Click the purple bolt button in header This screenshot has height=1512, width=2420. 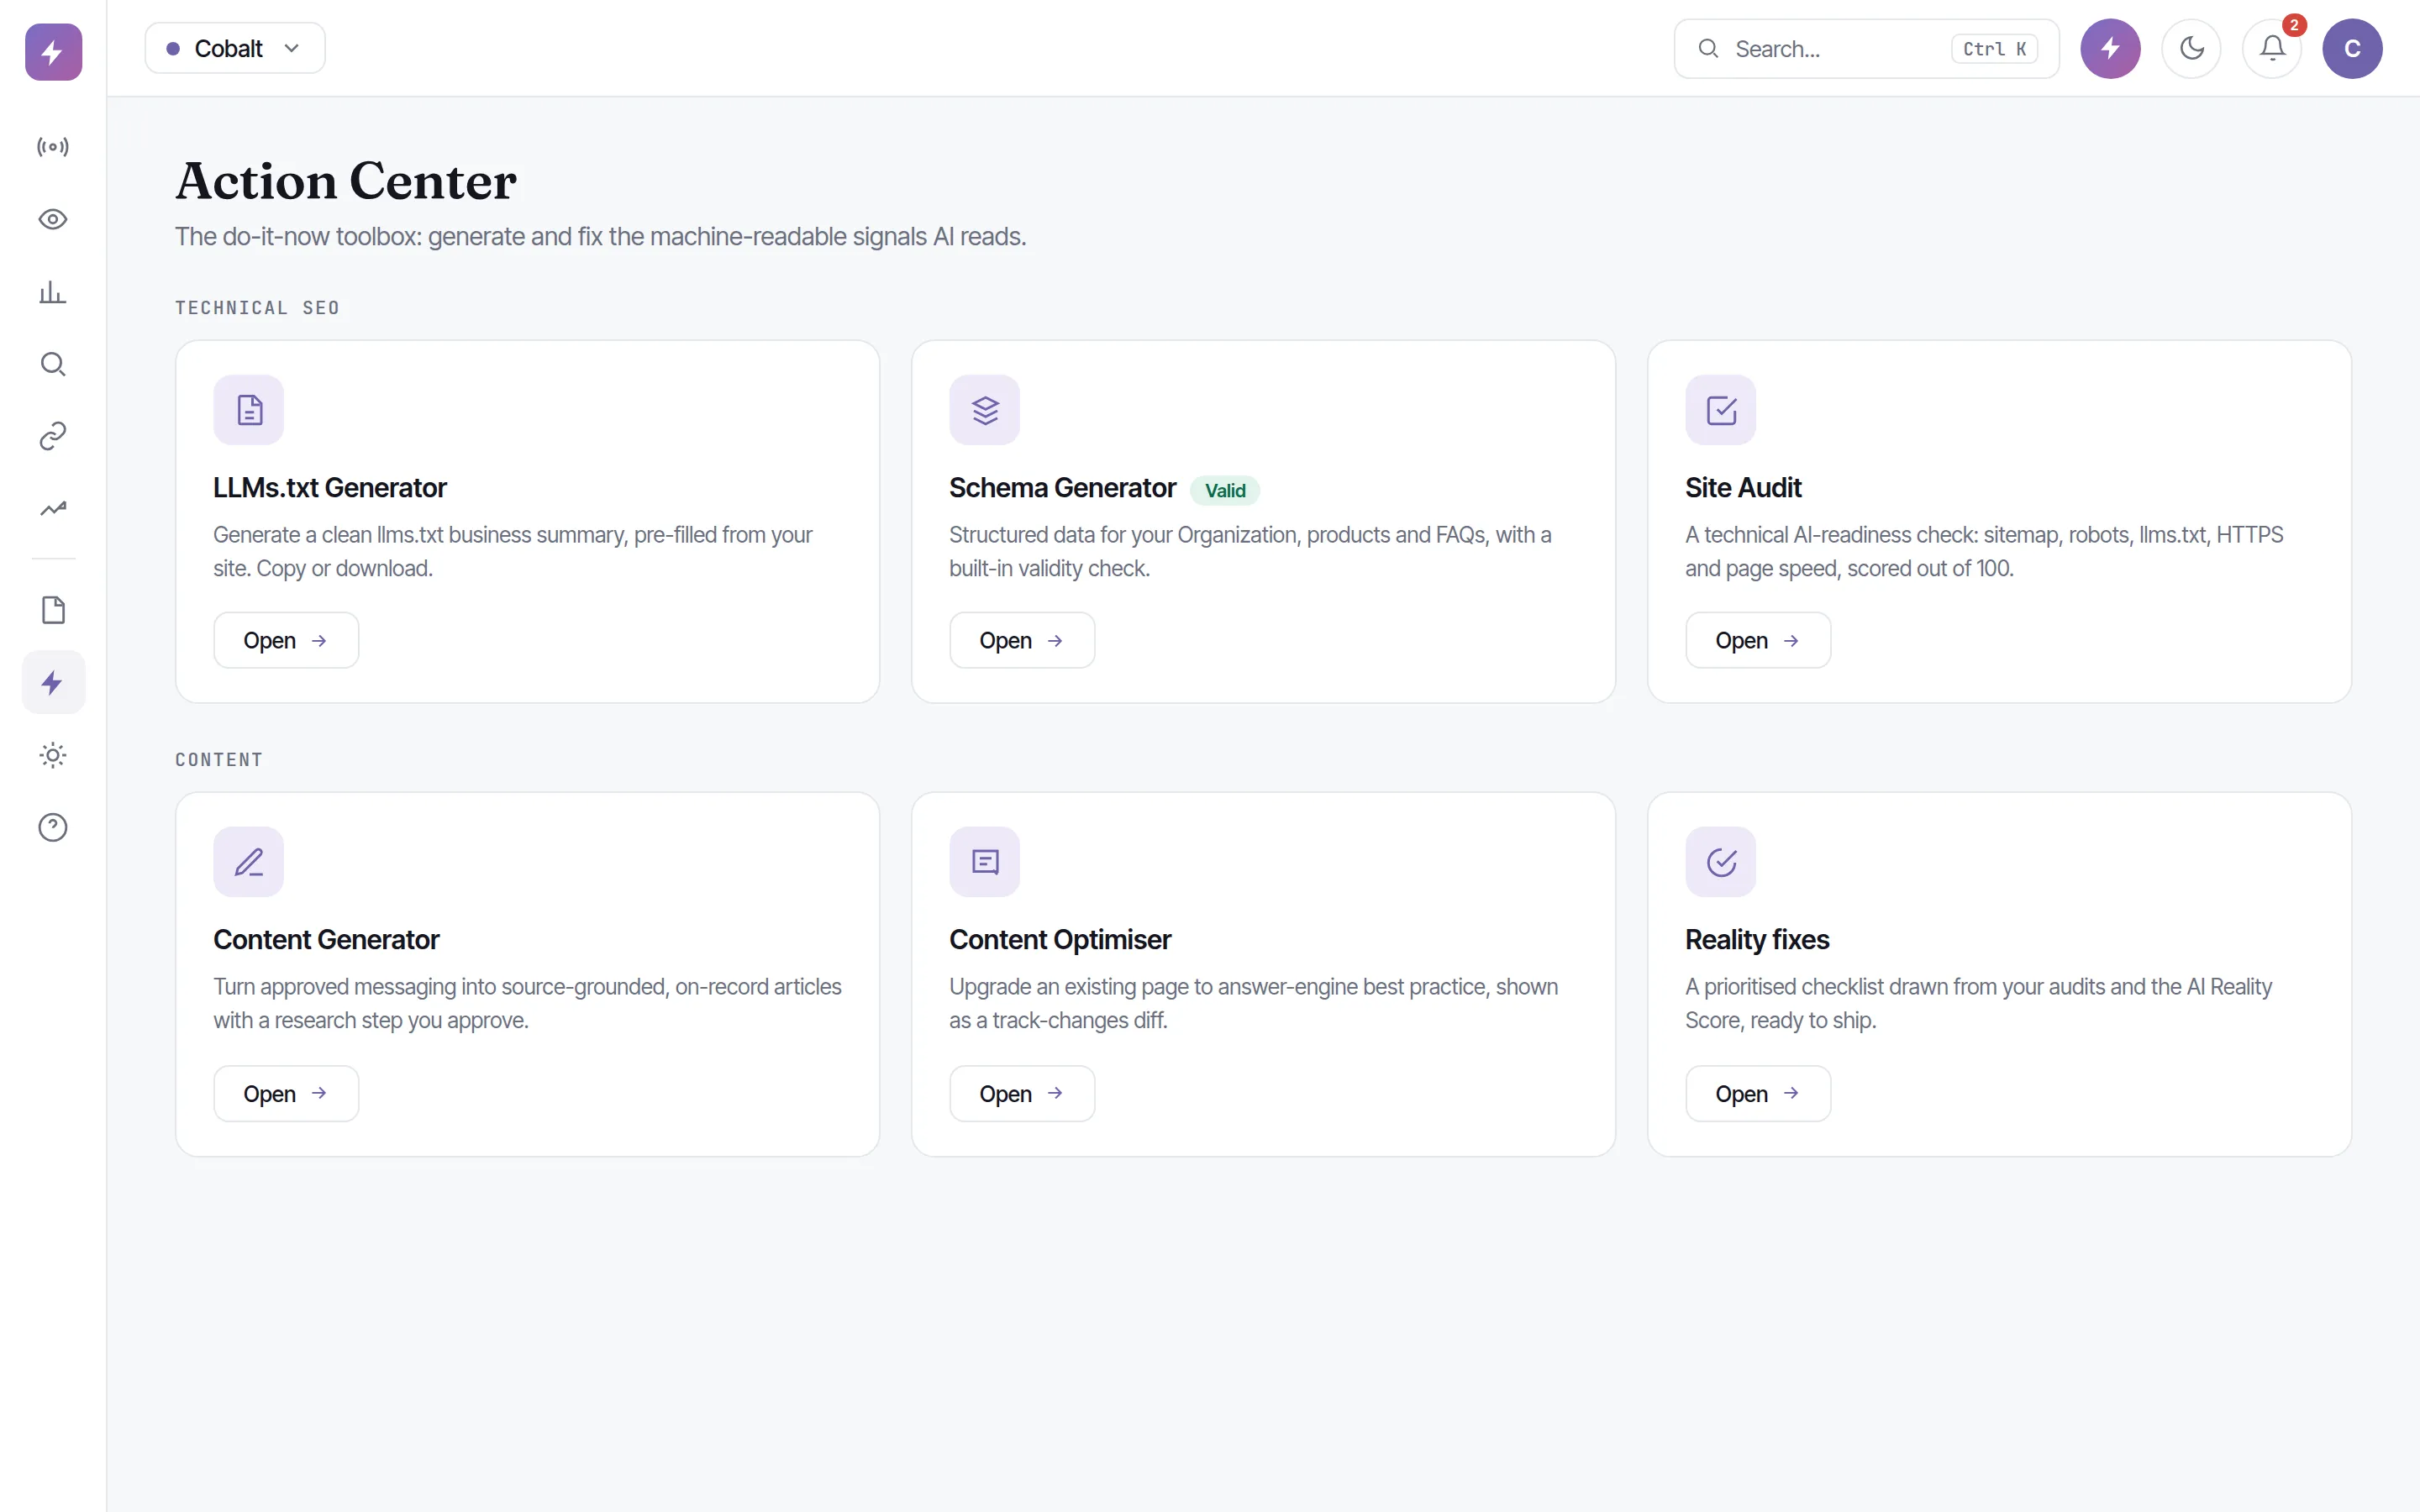coord(2110,48)
